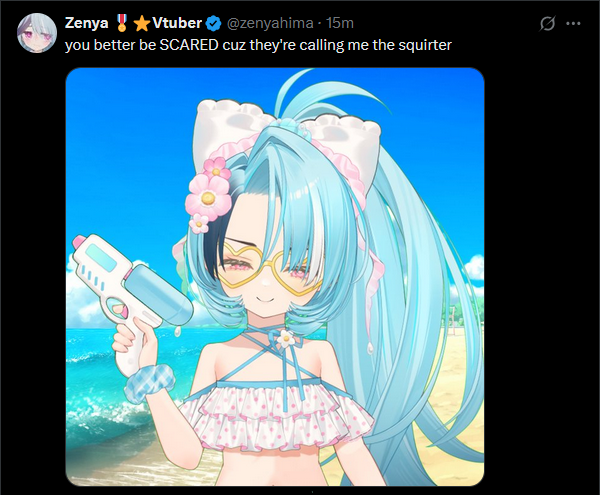
Task: Click the display name Zenya
Action: (x=86, y=23)
